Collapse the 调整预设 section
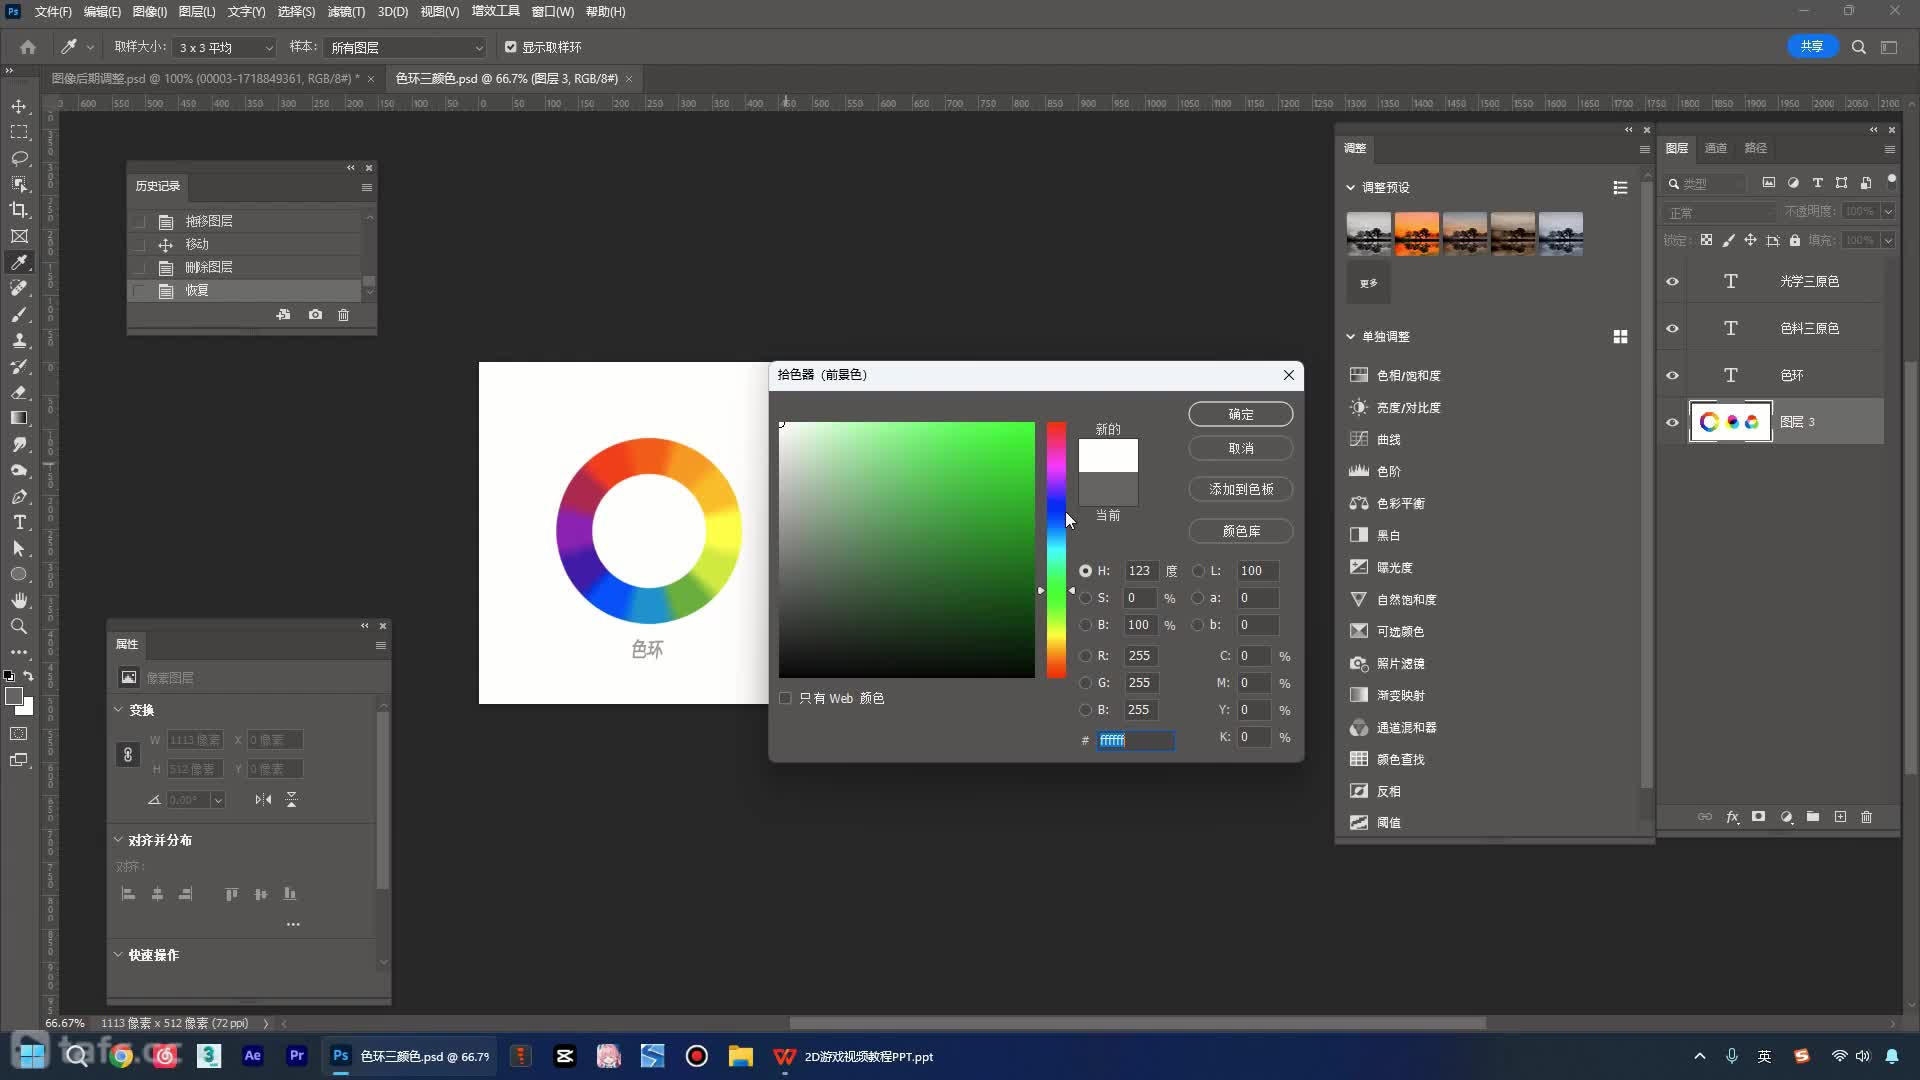1920x1080 pixels. 1350,187
